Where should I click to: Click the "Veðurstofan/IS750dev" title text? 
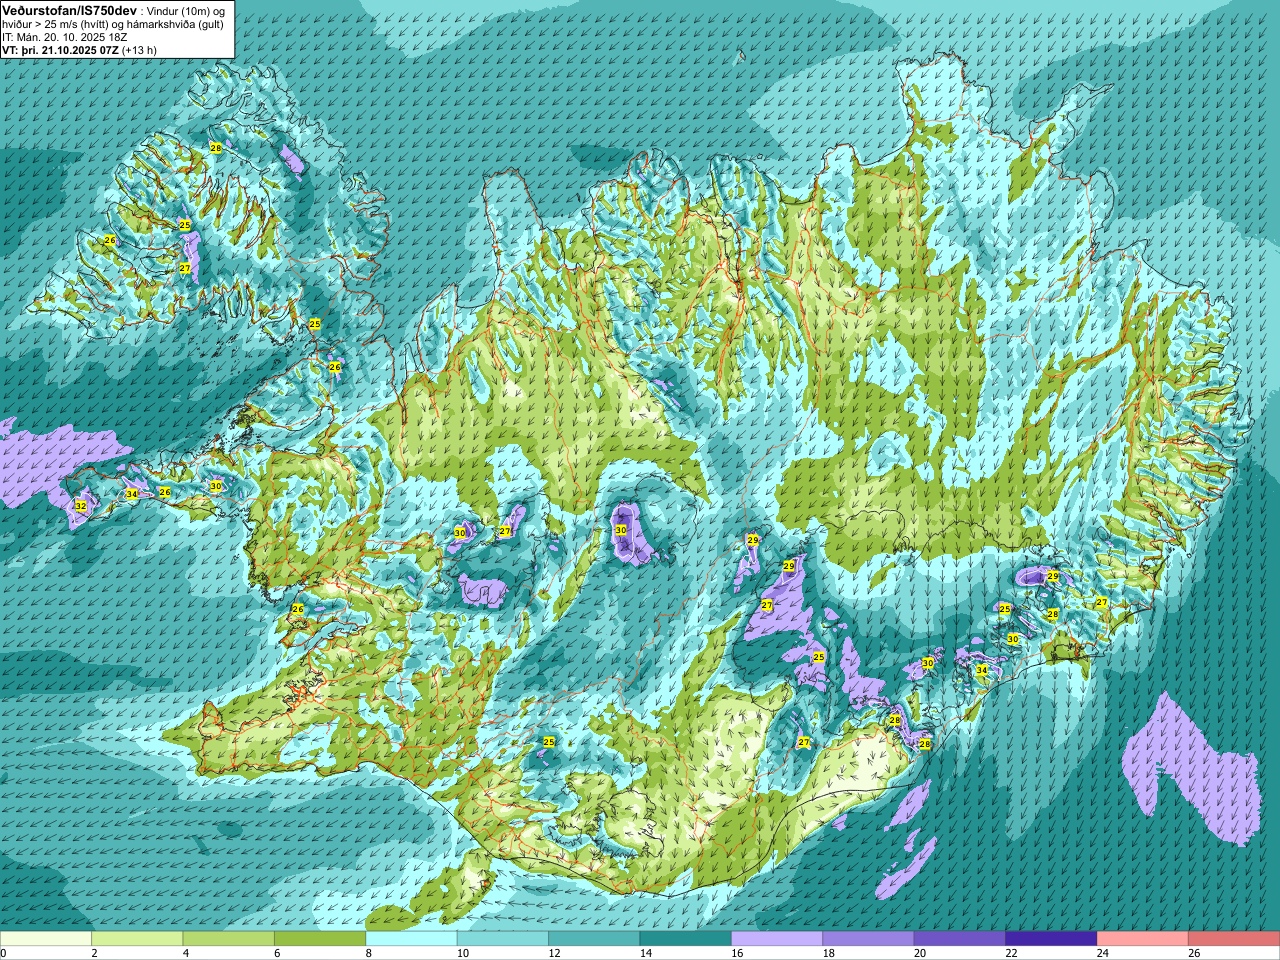tap(70, 9)
